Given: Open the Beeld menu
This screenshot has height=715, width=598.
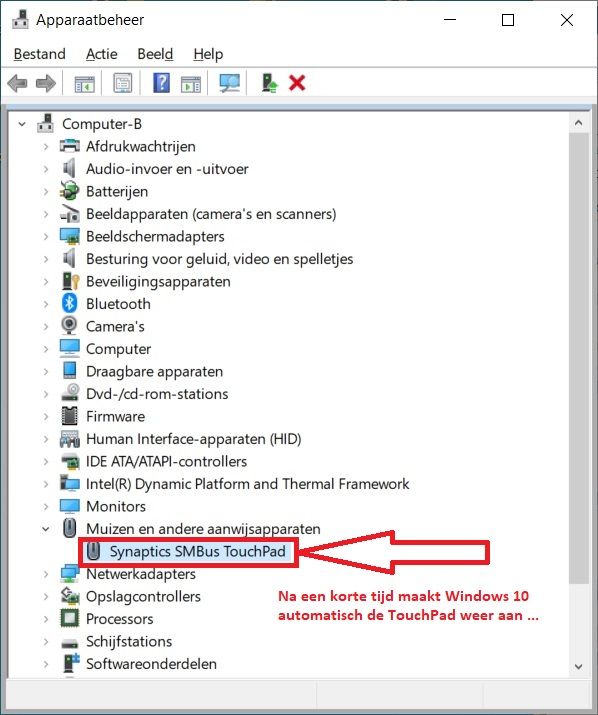Looking at the screenshot, I should click(155, 54).
